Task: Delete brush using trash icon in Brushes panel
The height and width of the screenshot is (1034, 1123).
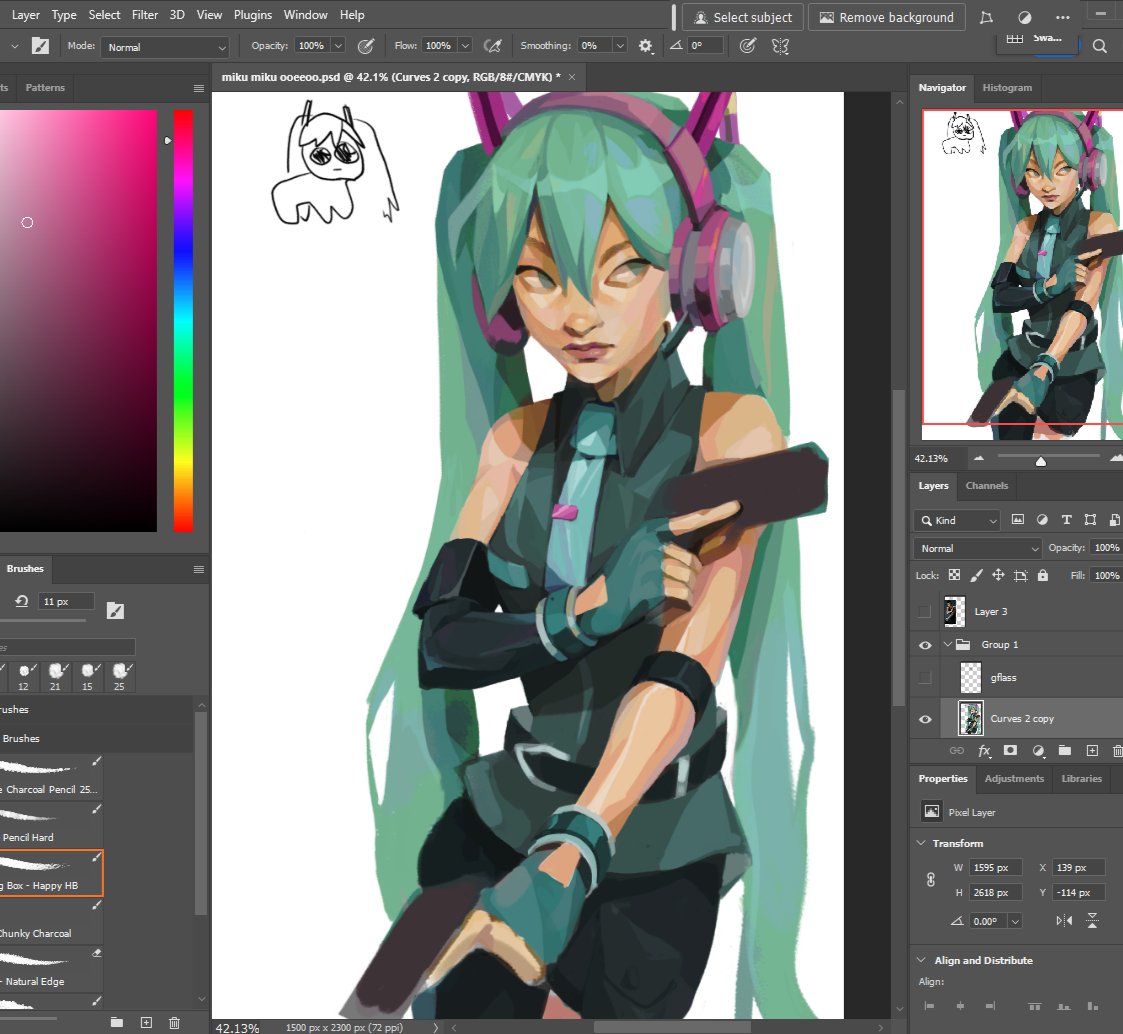Action: (x=174, y=1023)
